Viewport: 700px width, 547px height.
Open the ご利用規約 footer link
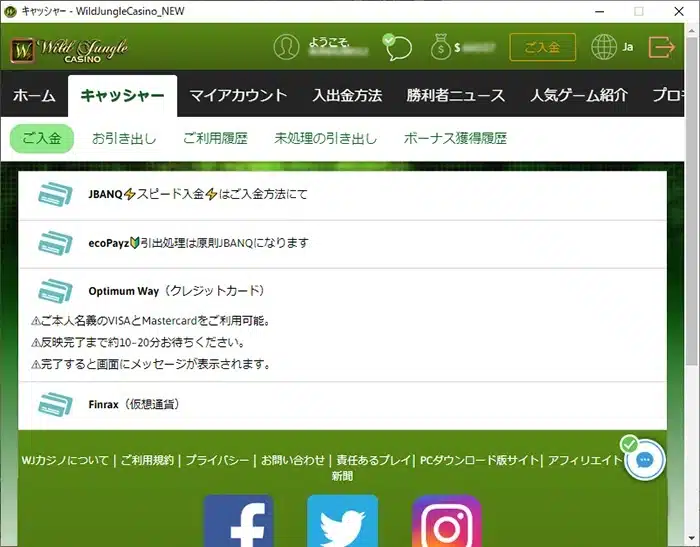[x=147, y=460]
